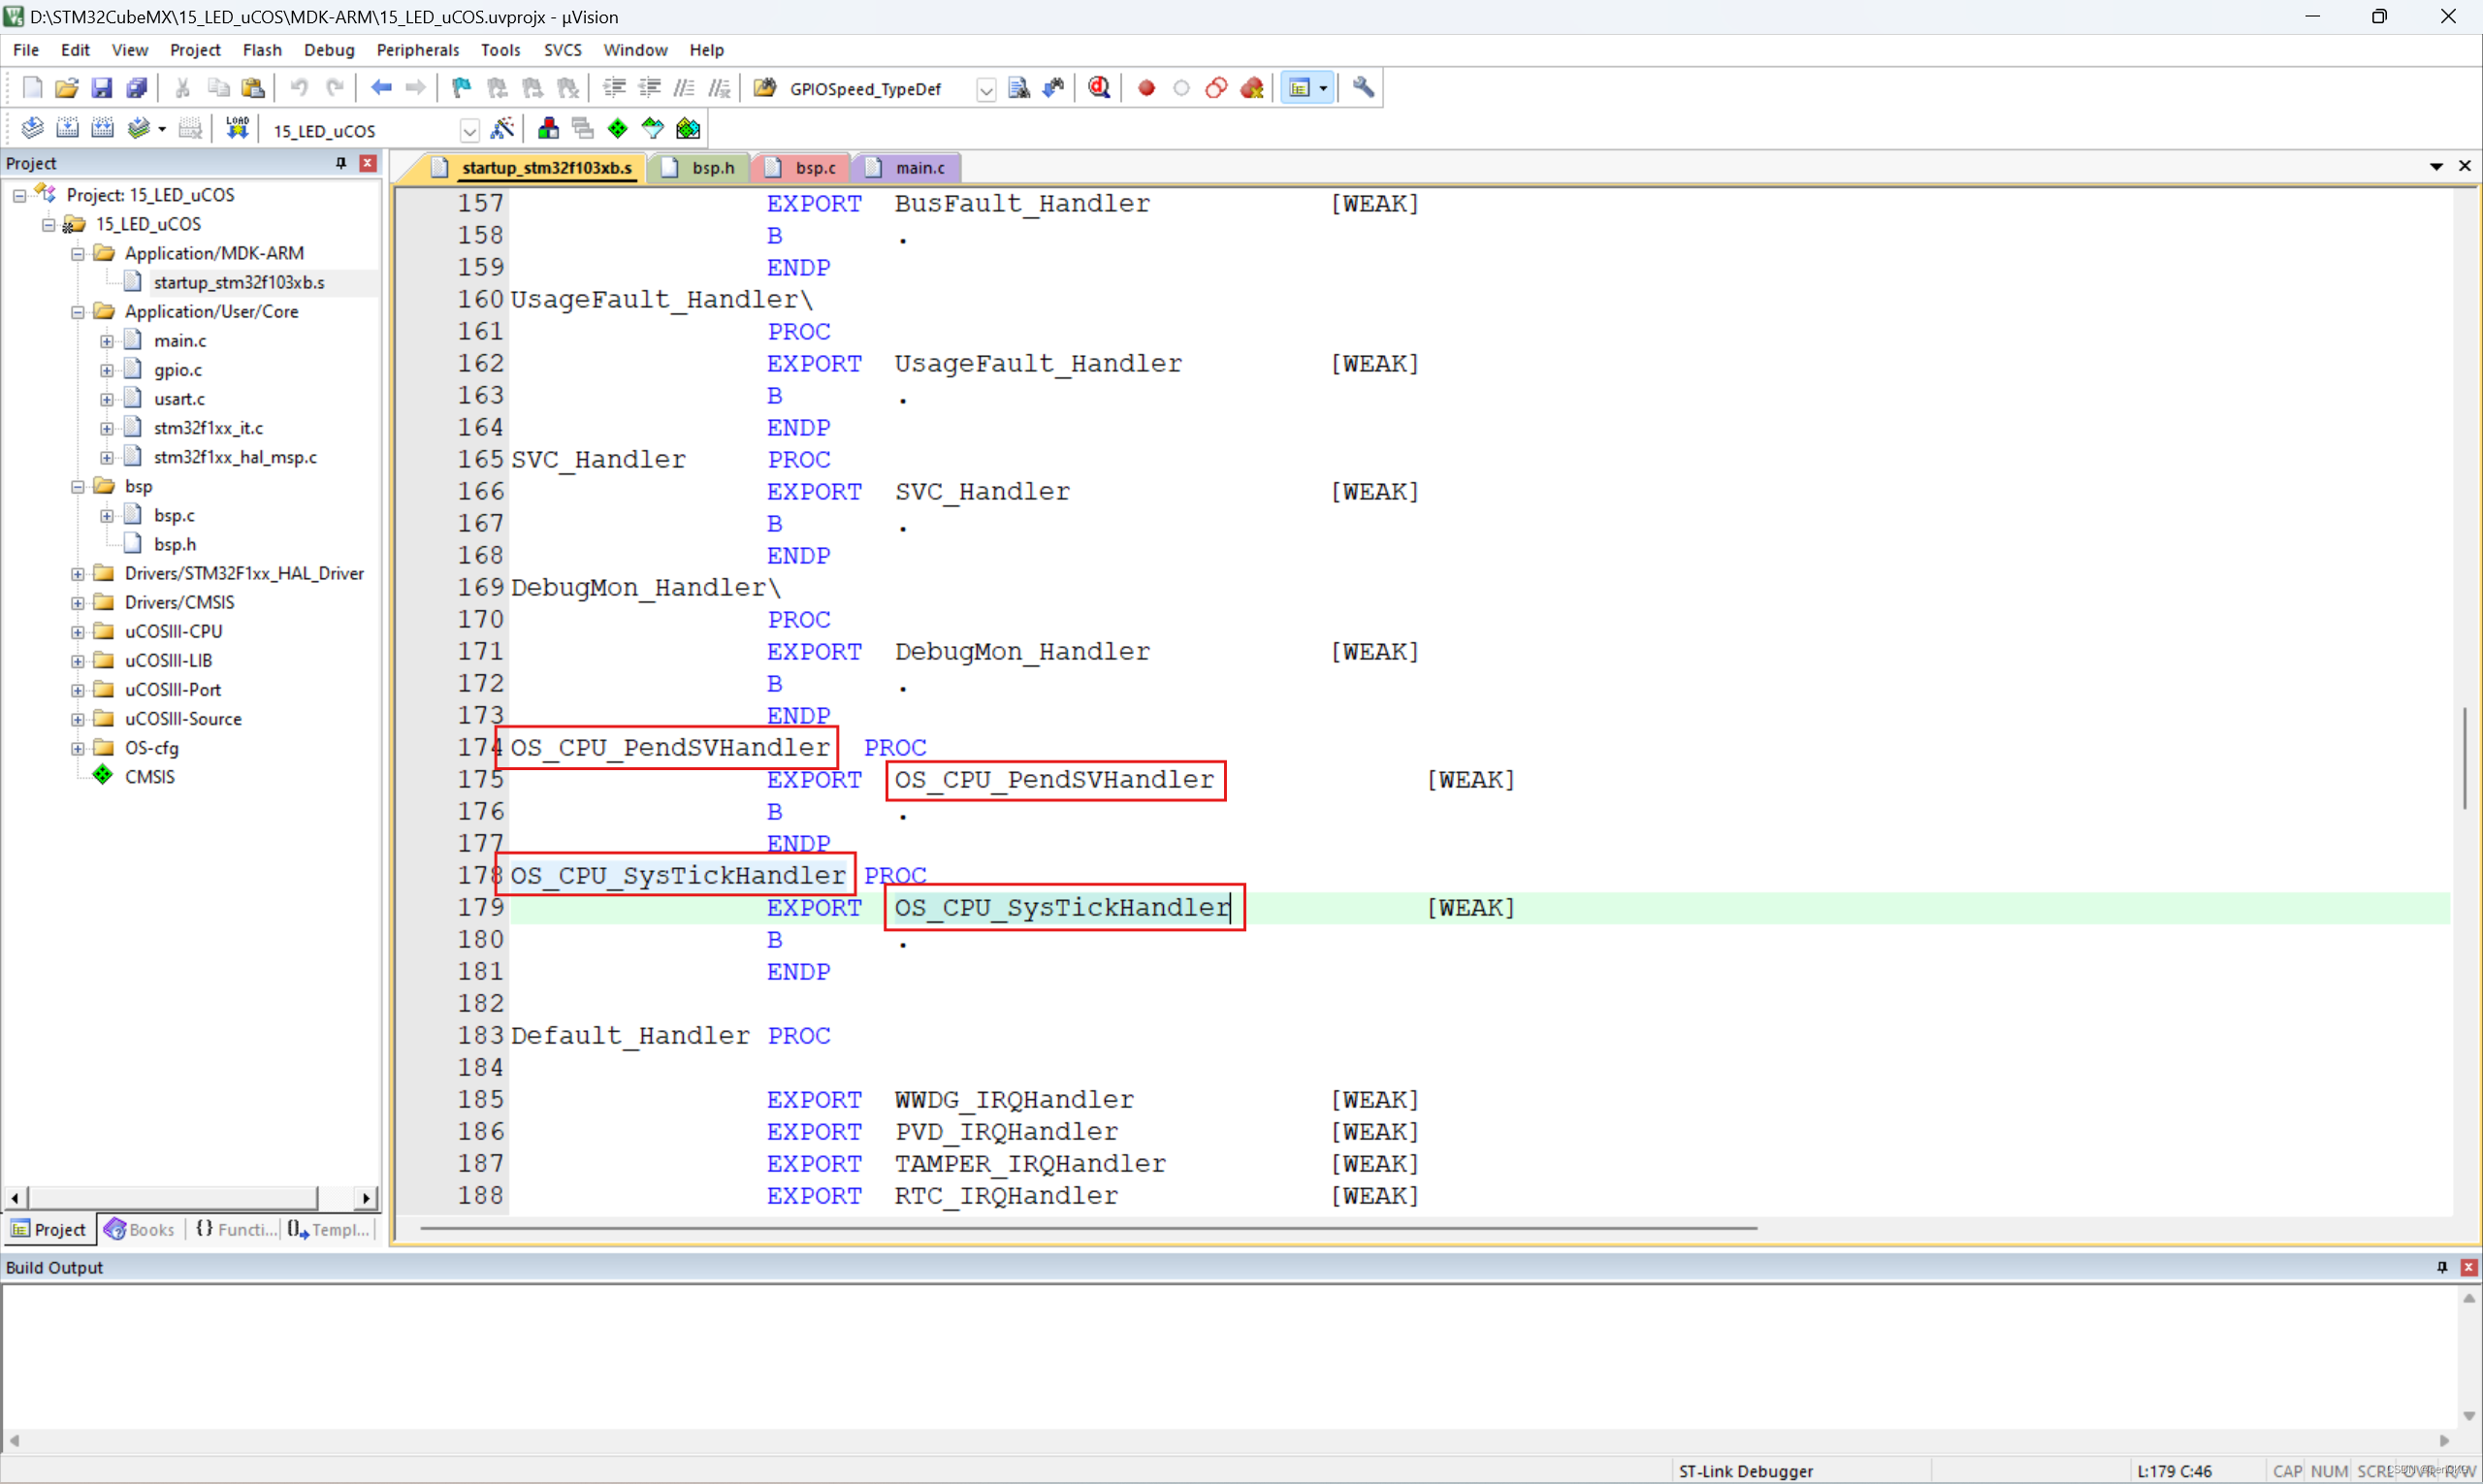Open window layout dropdown arrow
Image resolution: width=2483 pixels, height=1484 pixels.
(x=1323, y=88)
